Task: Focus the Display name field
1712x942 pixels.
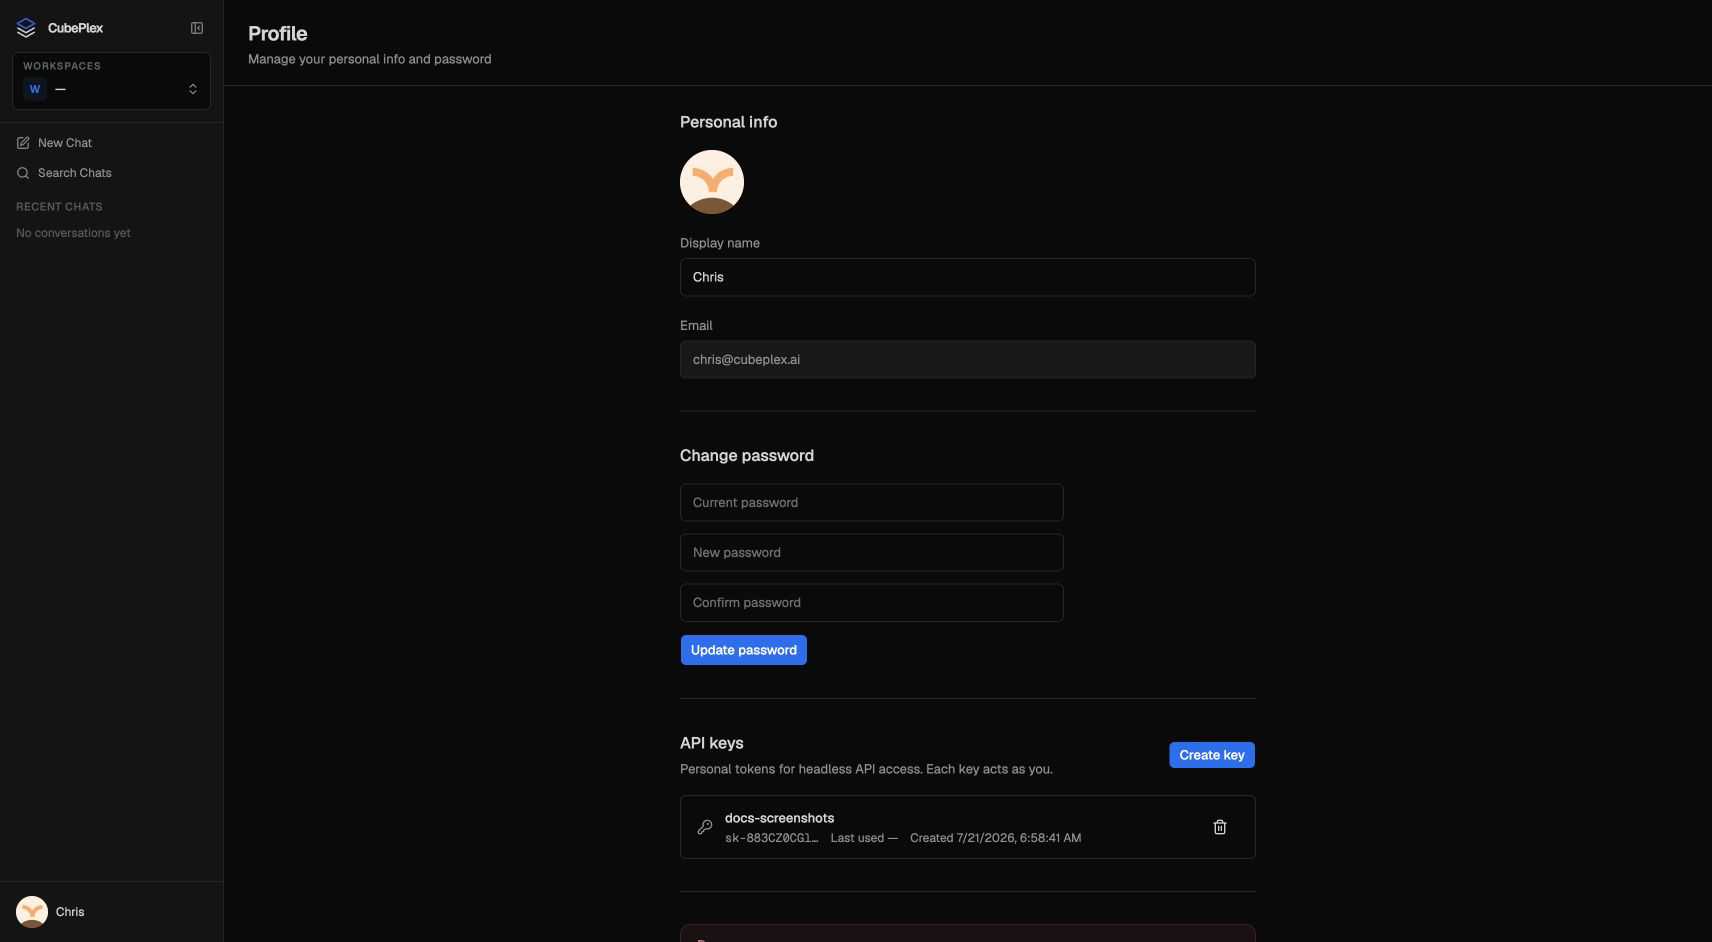Action: click(x=967, y=277)
